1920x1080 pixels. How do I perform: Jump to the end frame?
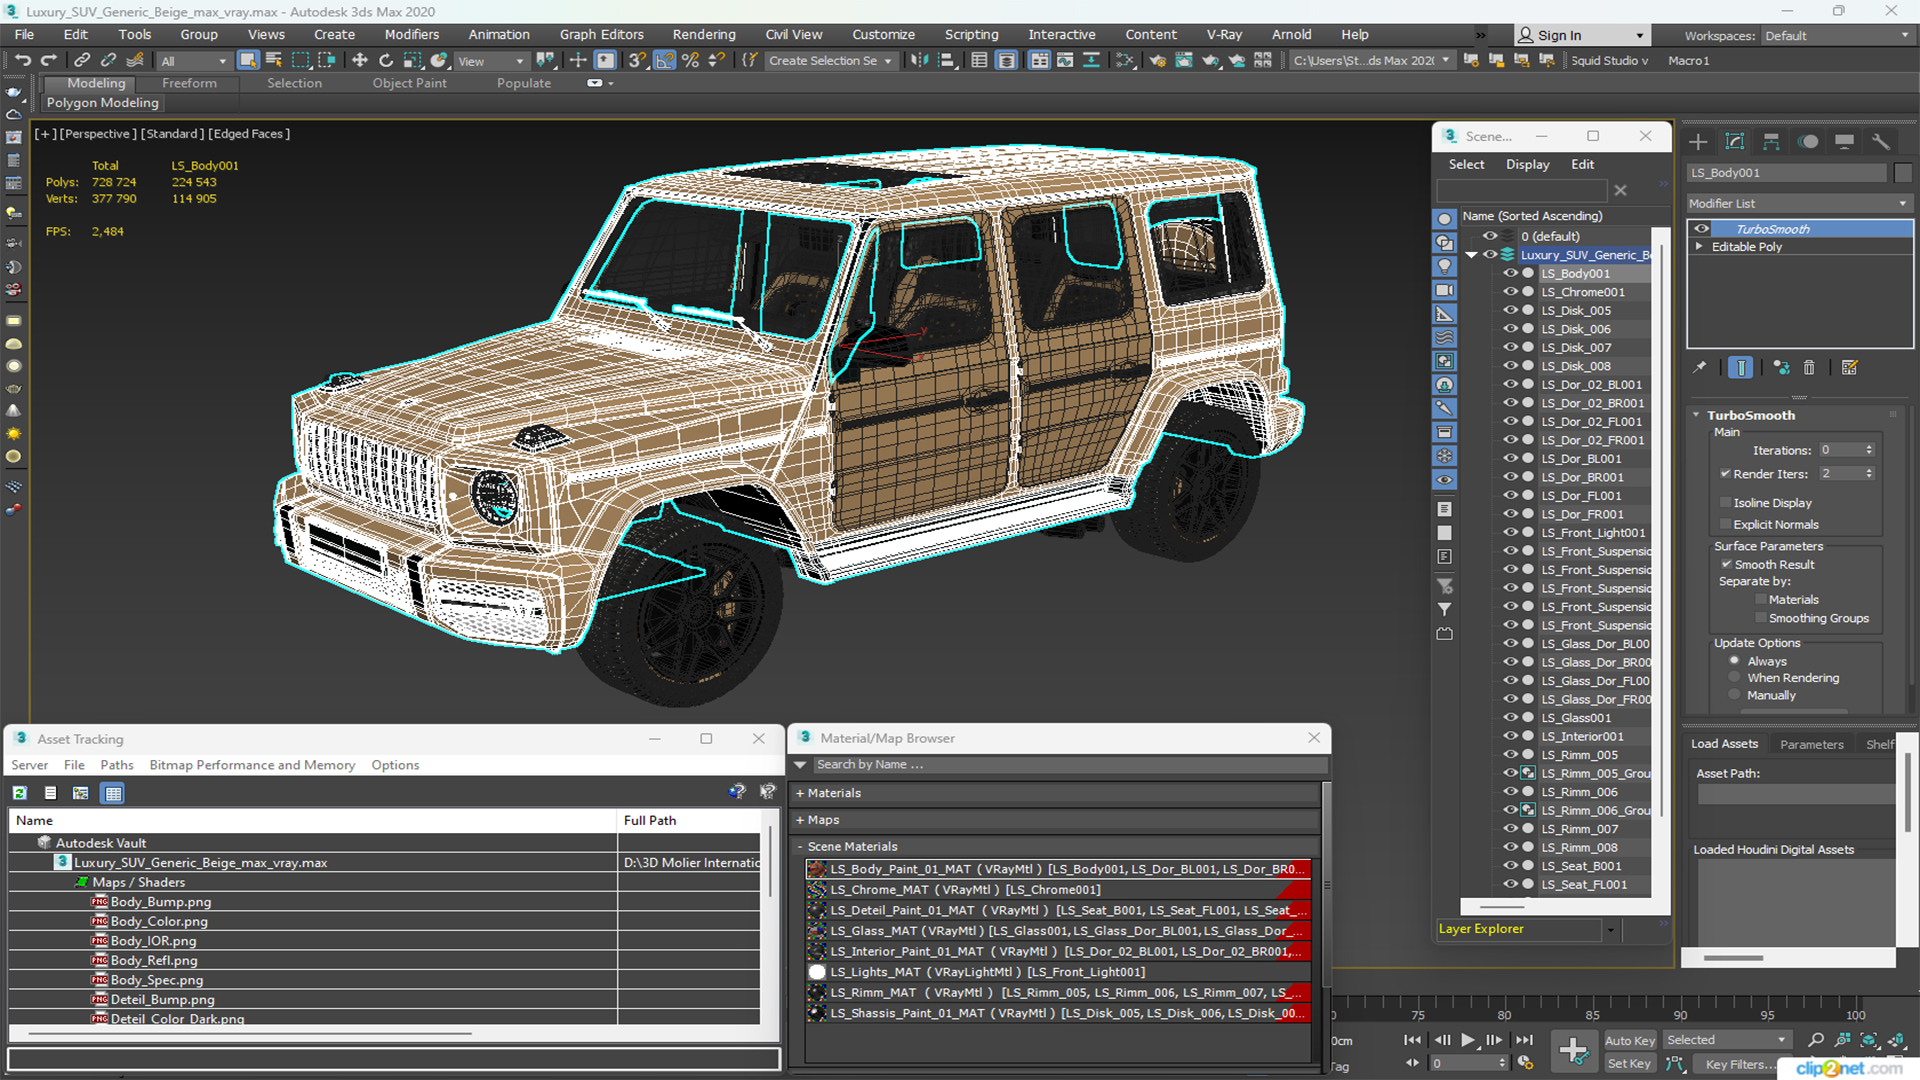[1523, 1041]
